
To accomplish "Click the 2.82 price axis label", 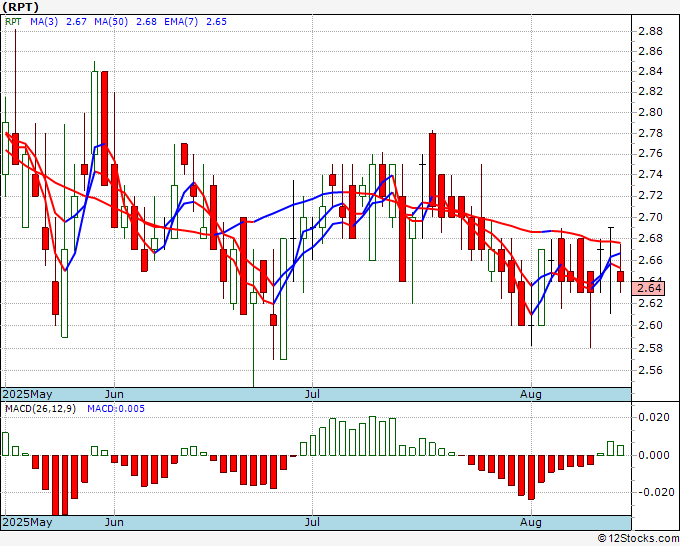I will [651, 92].
